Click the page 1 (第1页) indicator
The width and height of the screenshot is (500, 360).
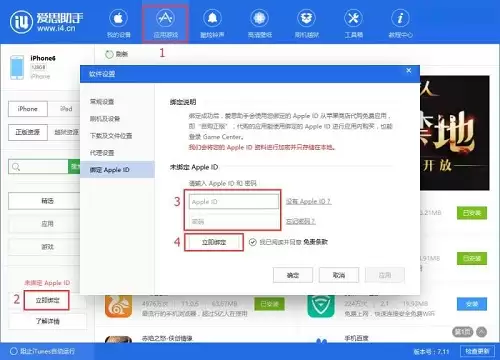(463, 332)
